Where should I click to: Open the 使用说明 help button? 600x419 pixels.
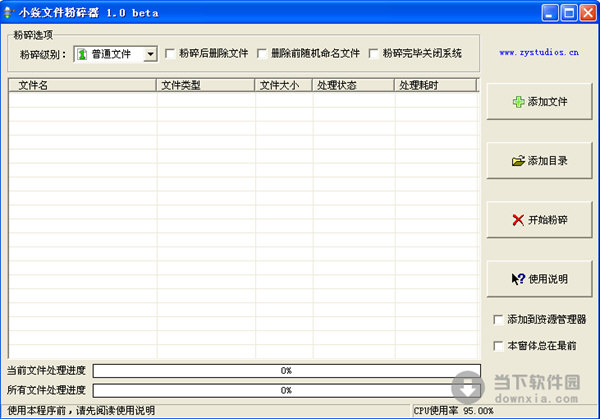pos(540,279)
